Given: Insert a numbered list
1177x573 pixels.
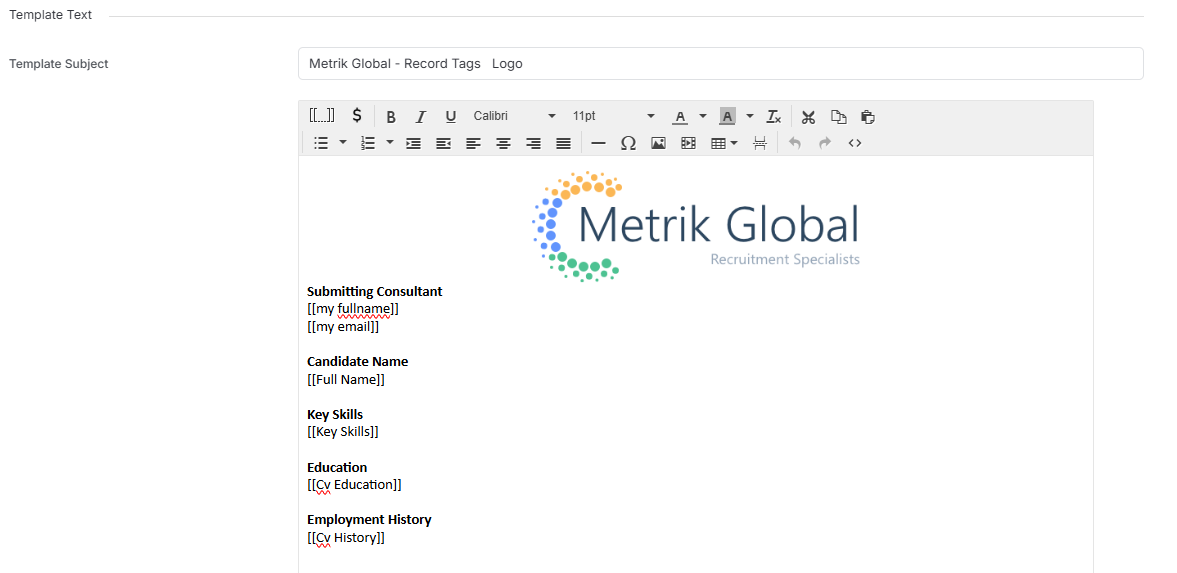Looking at the screenshot, I should [367, 143].
